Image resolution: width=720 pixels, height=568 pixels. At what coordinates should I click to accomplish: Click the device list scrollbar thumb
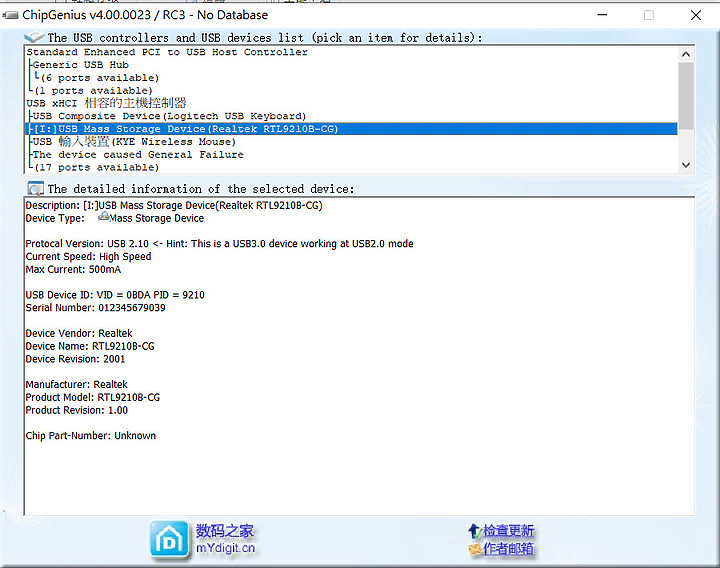pyautogui.click(x=686, y=96)
